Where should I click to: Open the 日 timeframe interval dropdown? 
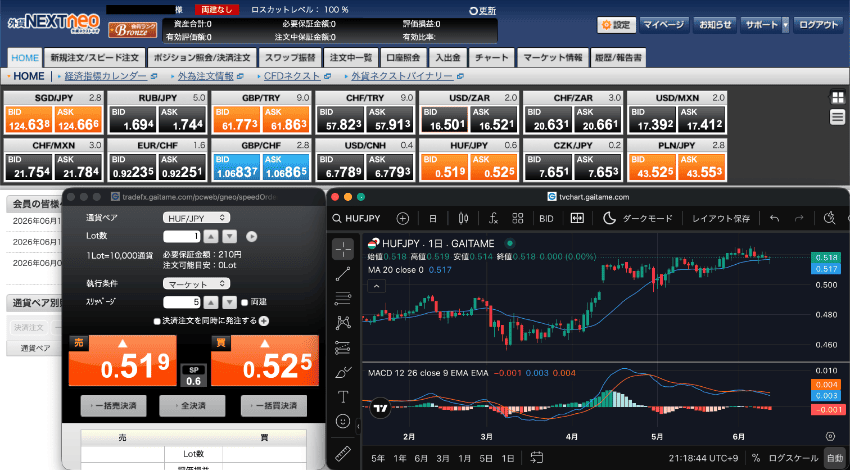[x=433, y=218]
